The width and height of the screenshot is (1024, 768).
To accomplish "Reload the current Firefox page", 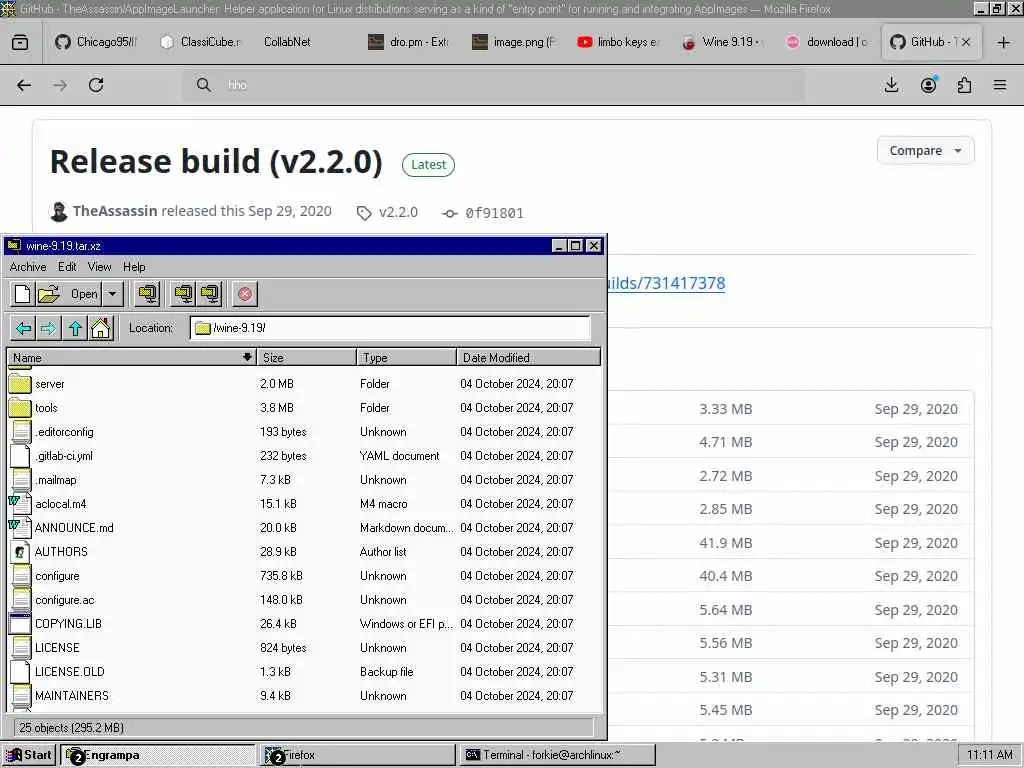I will (96, 85).
